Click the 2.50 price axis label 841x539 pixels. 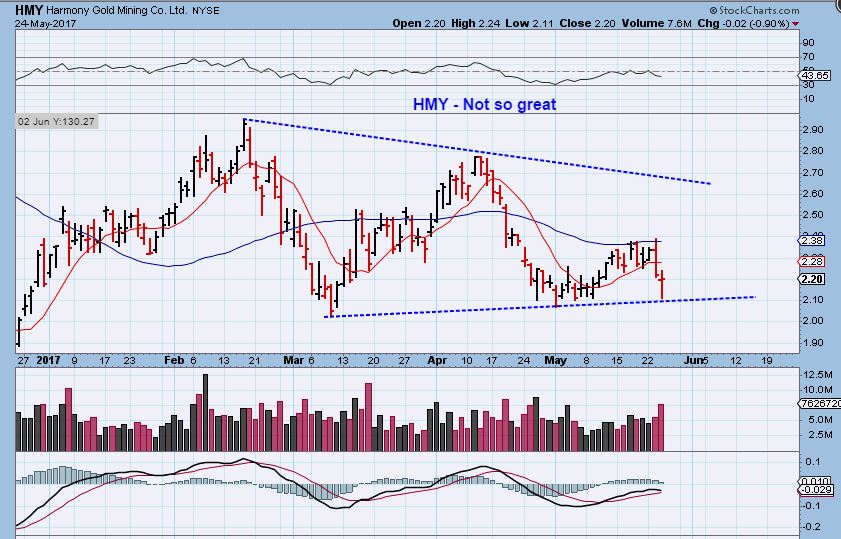[813, 215]
